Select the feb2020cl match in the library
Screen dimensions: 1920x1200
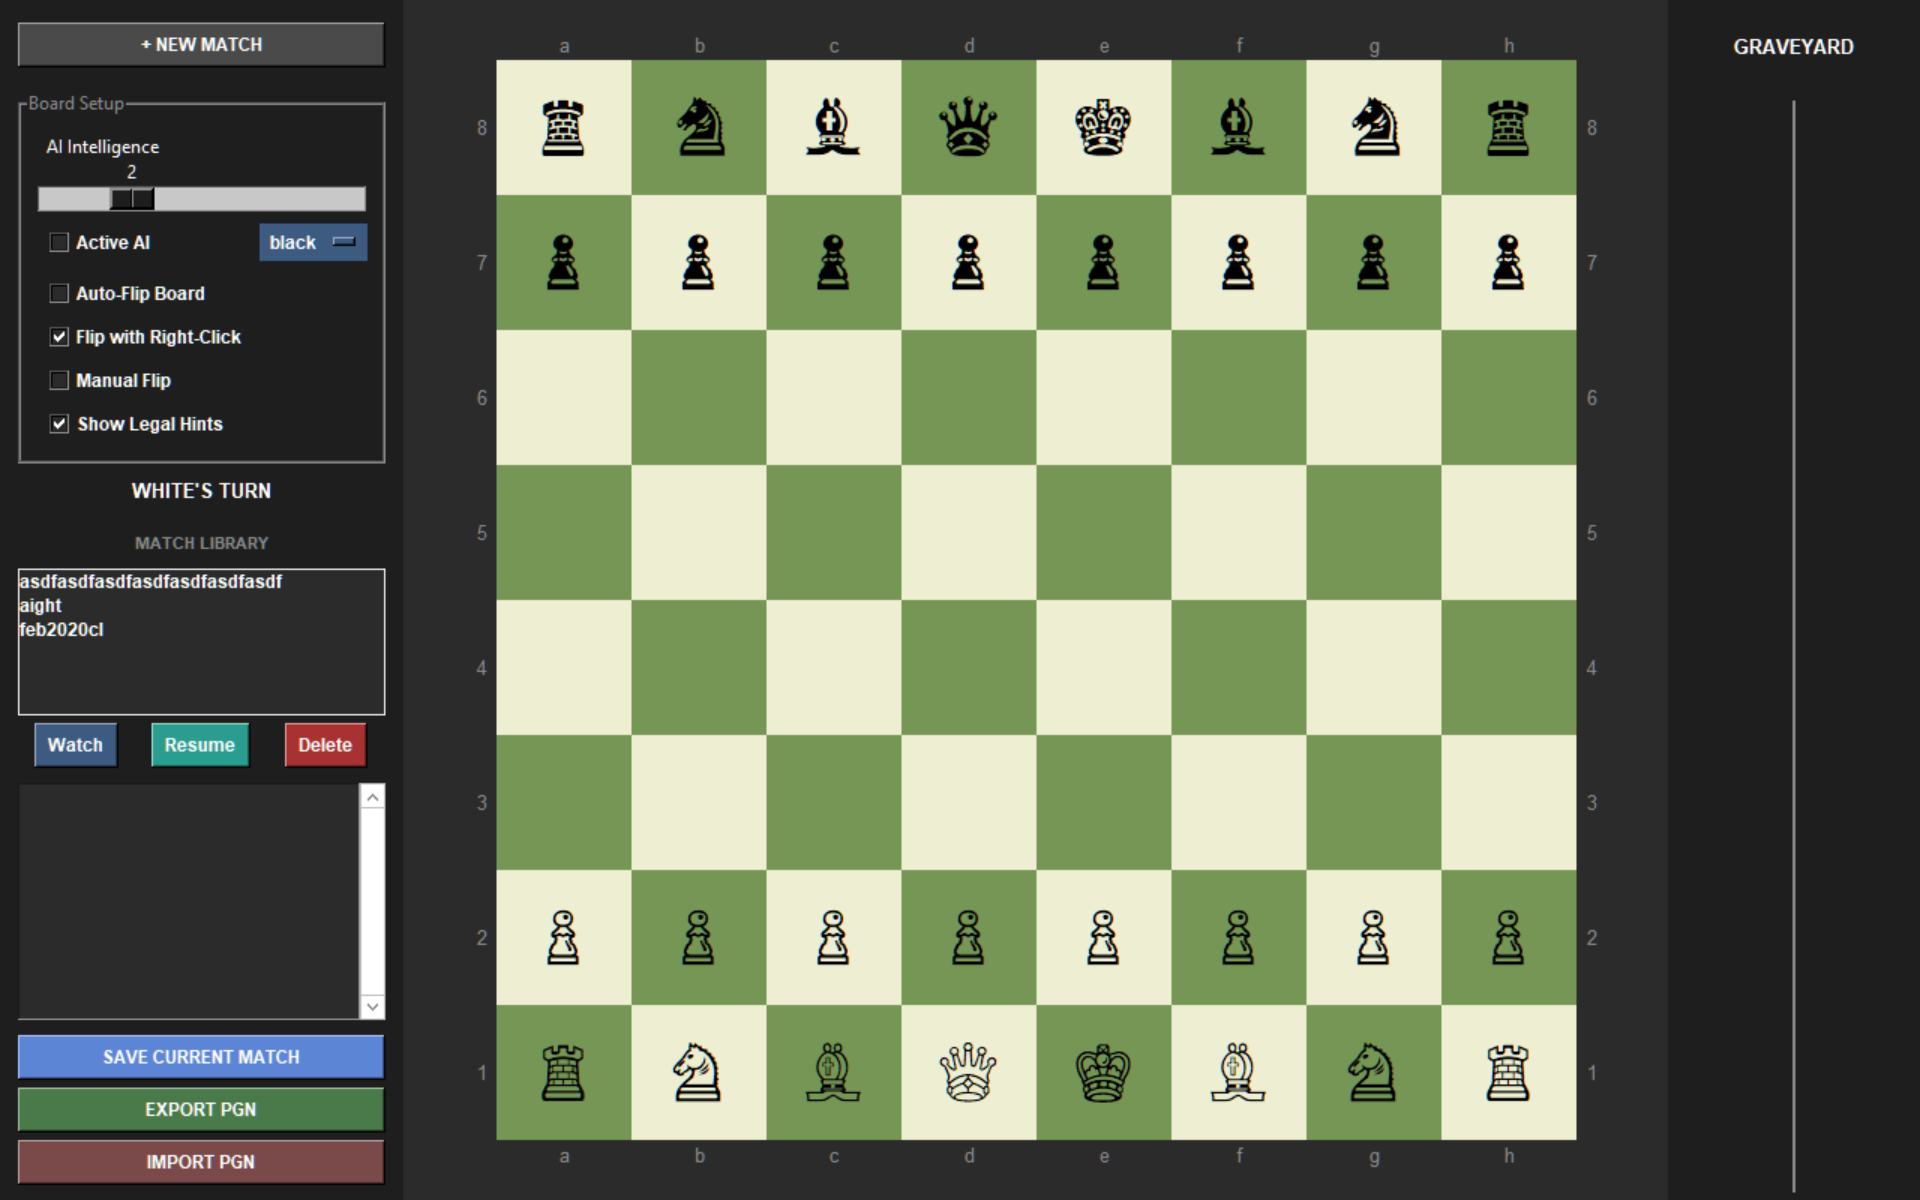61,630
